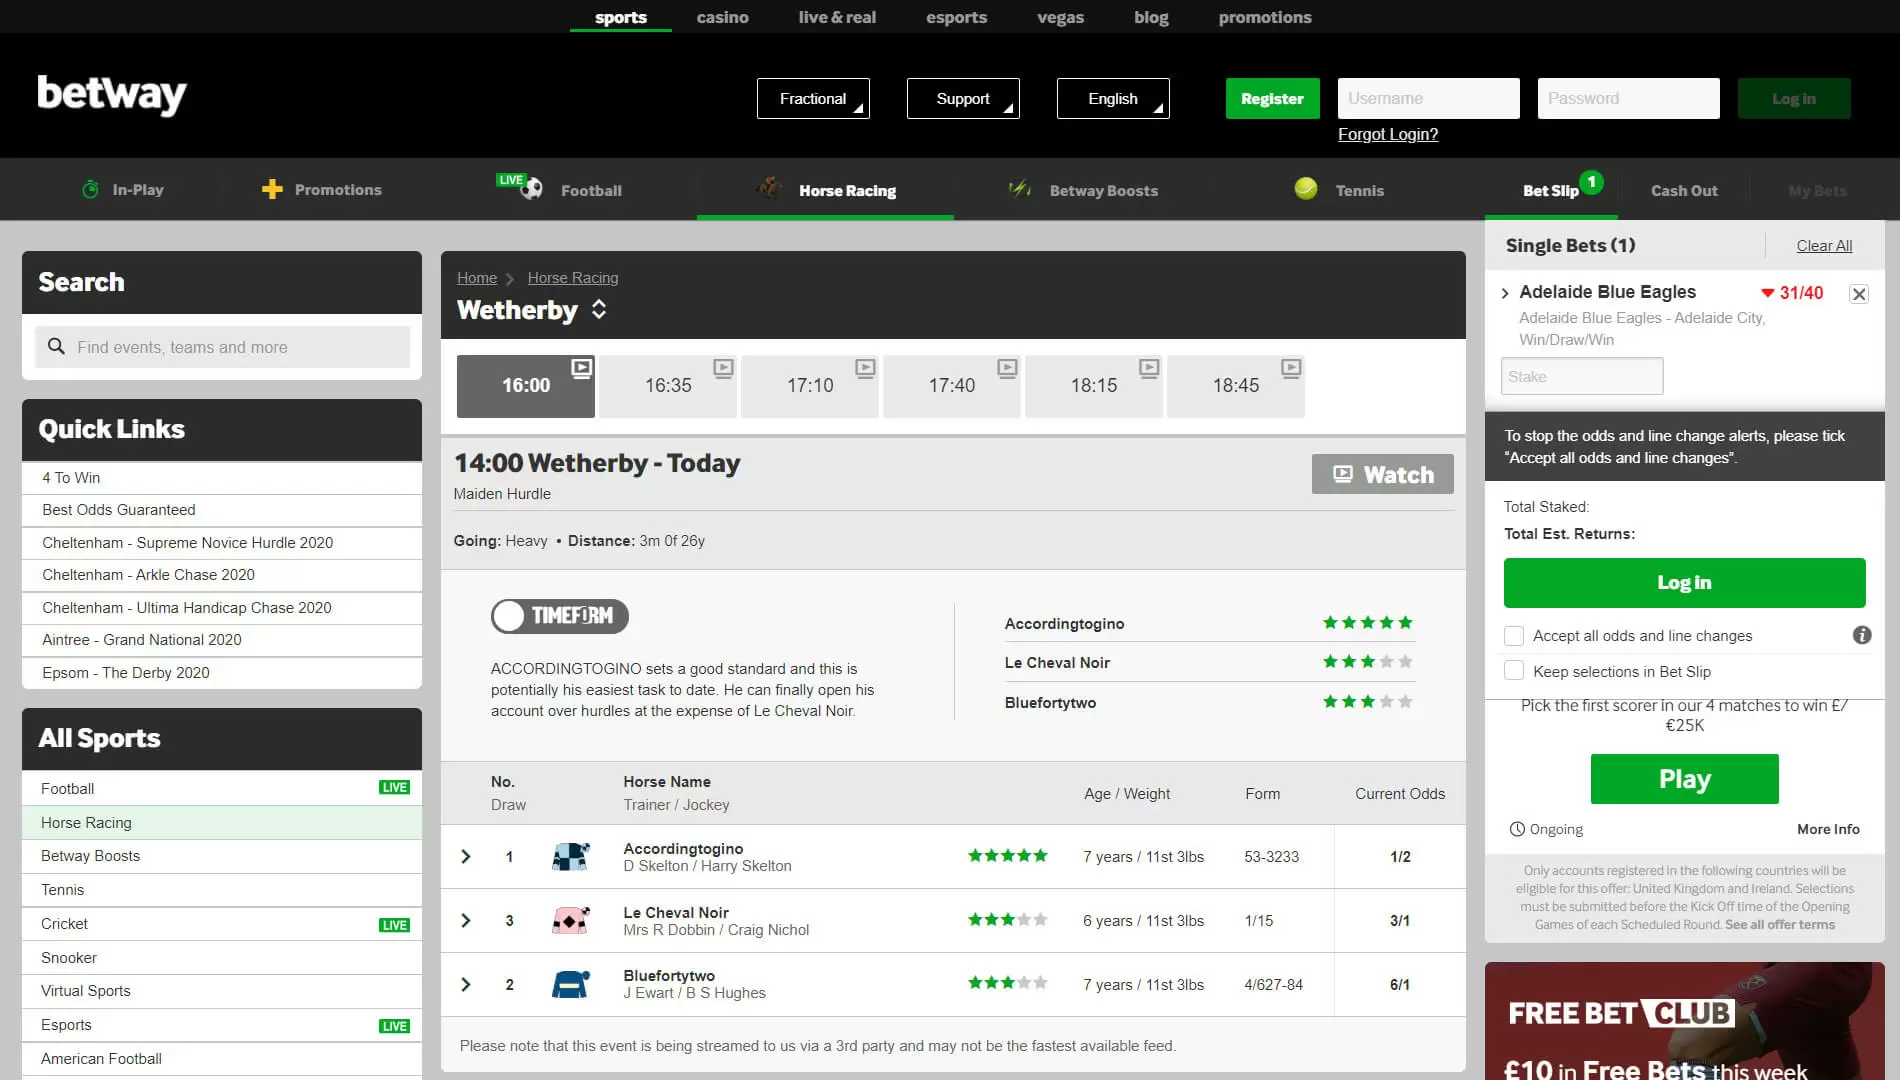The width and height of the screenshot is (1900, 1080).
Task: Click the betway logo
Action: pos(112,95)
